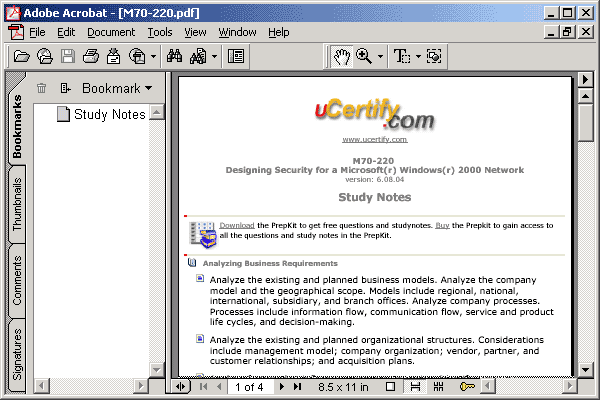Viewport: 600px width, 400px height.
Task: Open the File menu
Action: (x=37, y=33)
